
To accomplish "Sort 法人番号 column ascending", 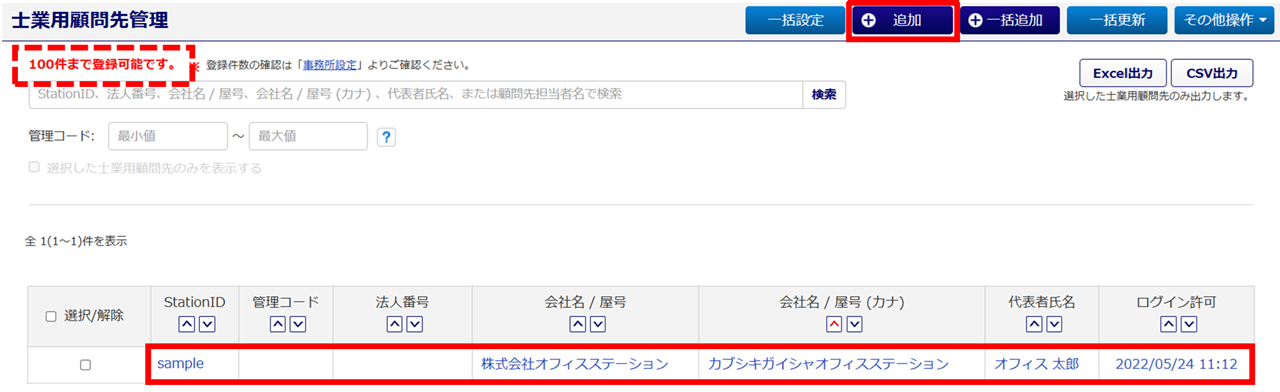I will coord(394,324).
